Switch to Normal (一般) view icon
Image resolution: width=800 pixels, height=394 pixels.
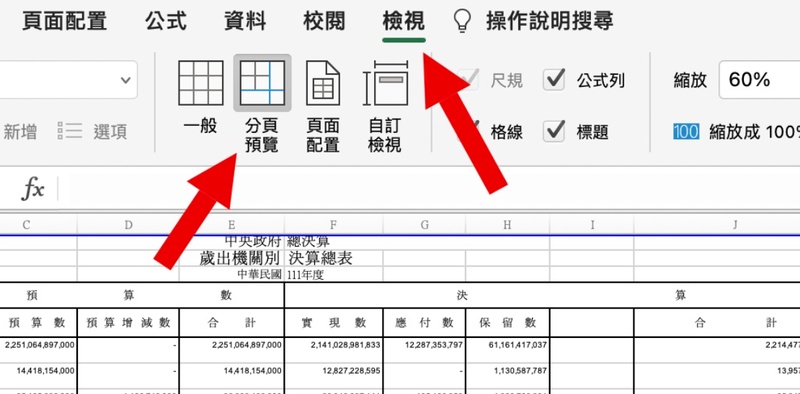201,83
